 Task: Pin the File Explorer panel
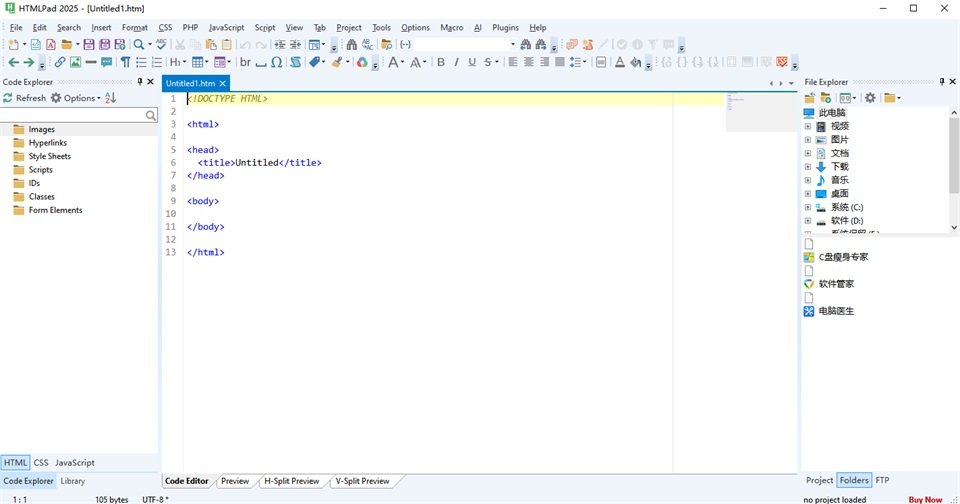pyautogui.click(x=942, y=81)
